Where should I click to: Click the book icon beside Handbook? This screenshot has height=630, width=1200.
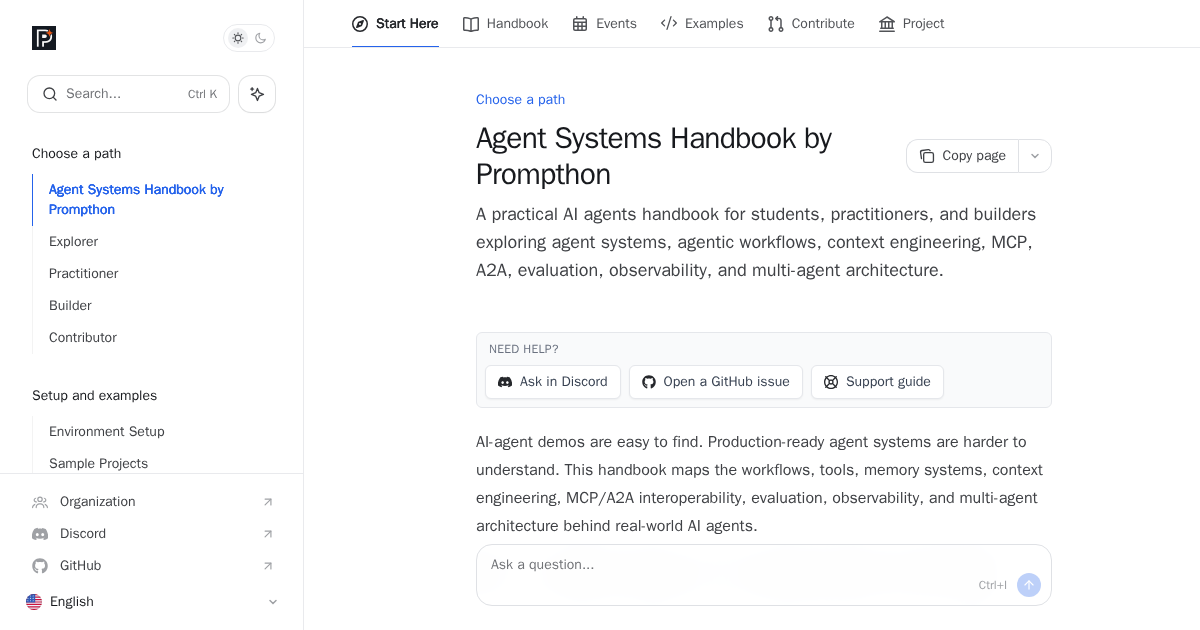(471, 24)
